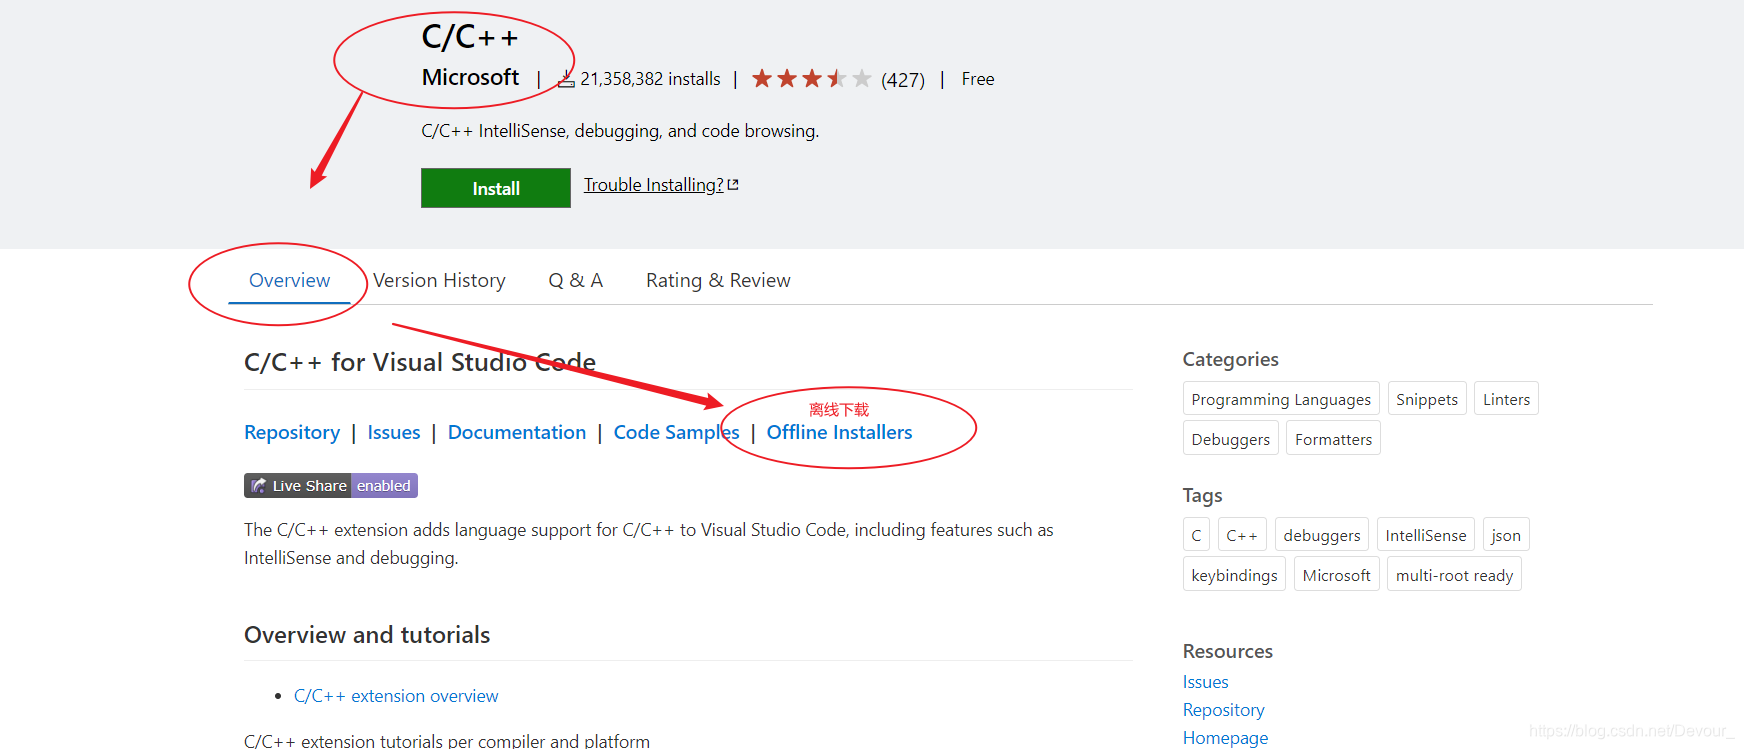Select the Snippets category

1427,399
